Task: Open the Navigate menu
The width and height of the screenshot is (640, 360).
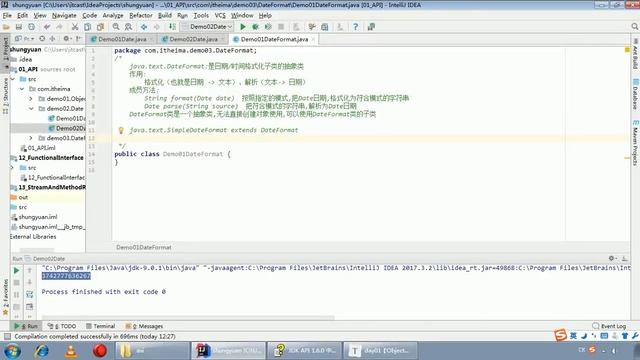Action: pos(64,16)
